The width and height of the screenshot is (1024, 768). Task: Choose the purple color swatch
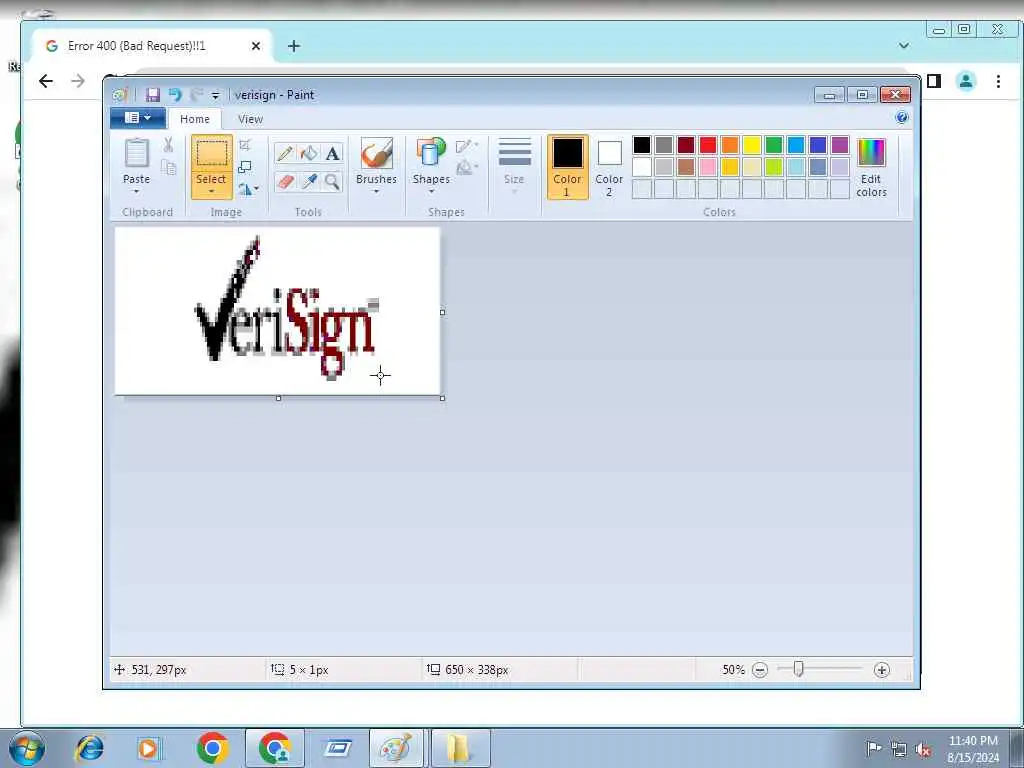click(840, 145)
